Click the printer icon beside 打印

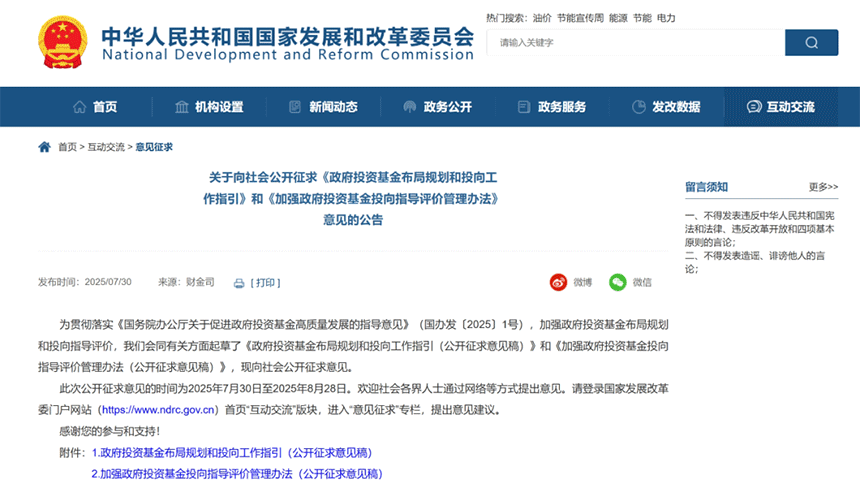[x=239, y=283]
